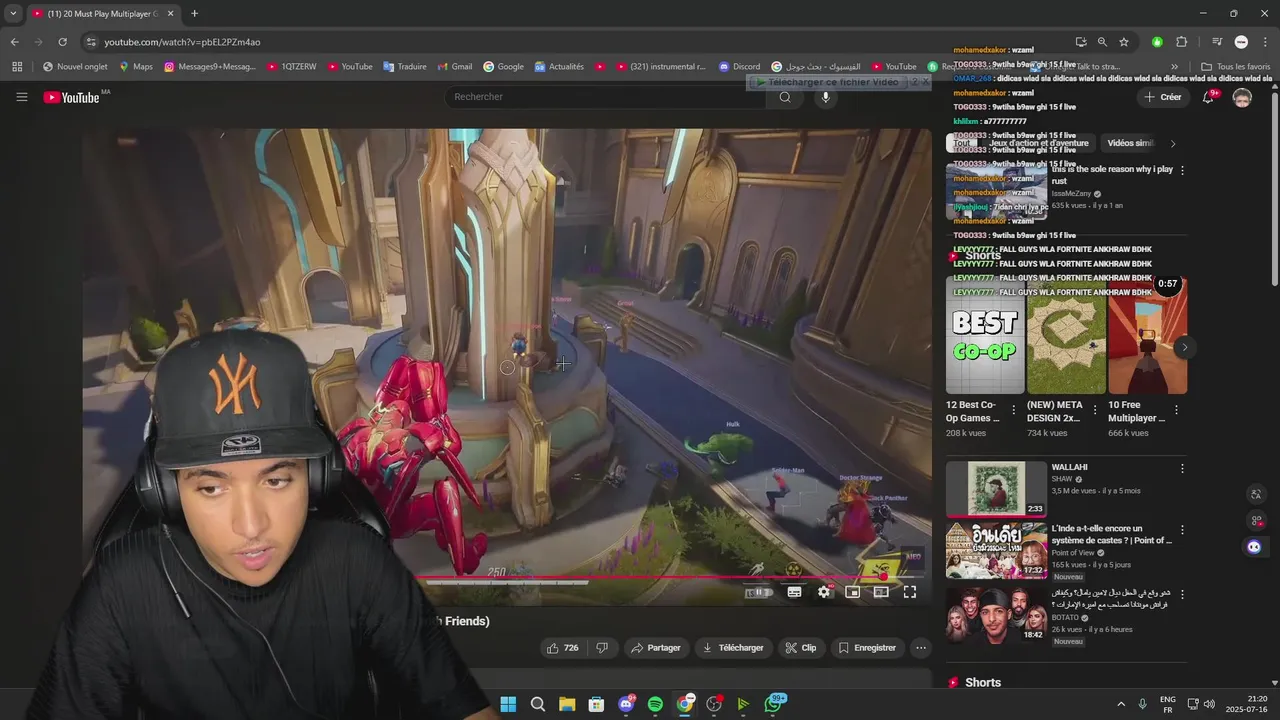Image resolution: width=1280 pixels, height=720 pixels.
Task: Like the video with 726 likes
Action: click(x=563, y=648)
